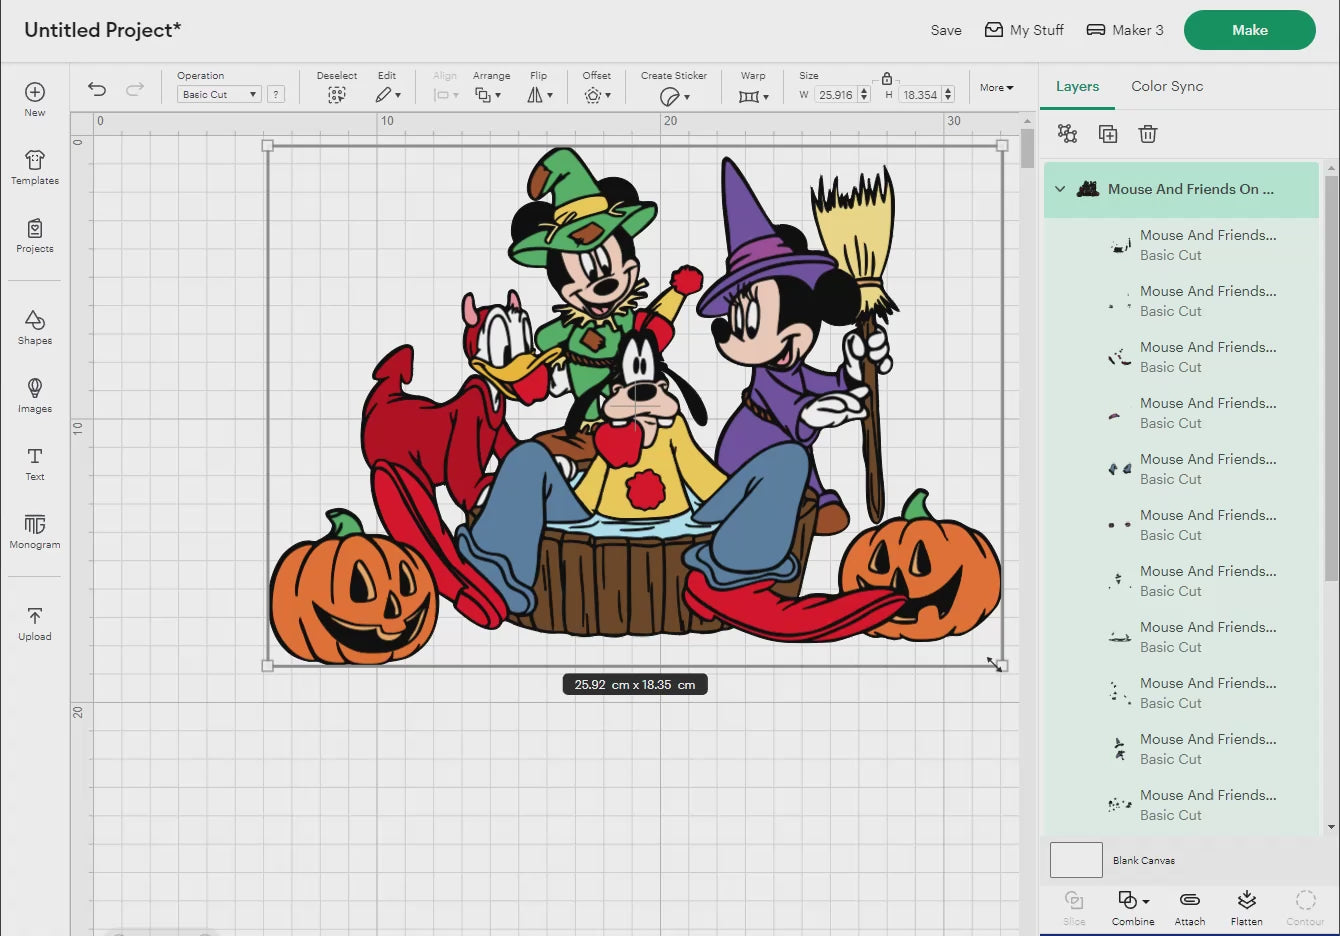
Task: Click the Slice tool
Action: click(x=1074, y=906)
